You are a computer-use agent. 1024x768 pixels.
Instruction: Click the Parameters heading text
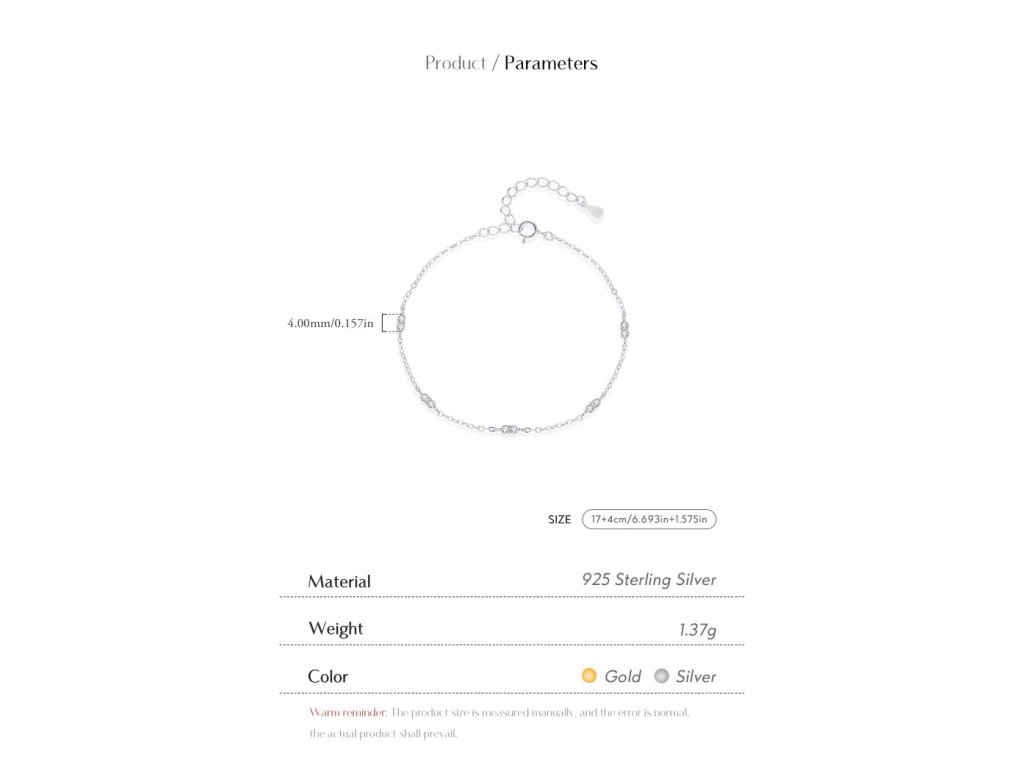551,63
